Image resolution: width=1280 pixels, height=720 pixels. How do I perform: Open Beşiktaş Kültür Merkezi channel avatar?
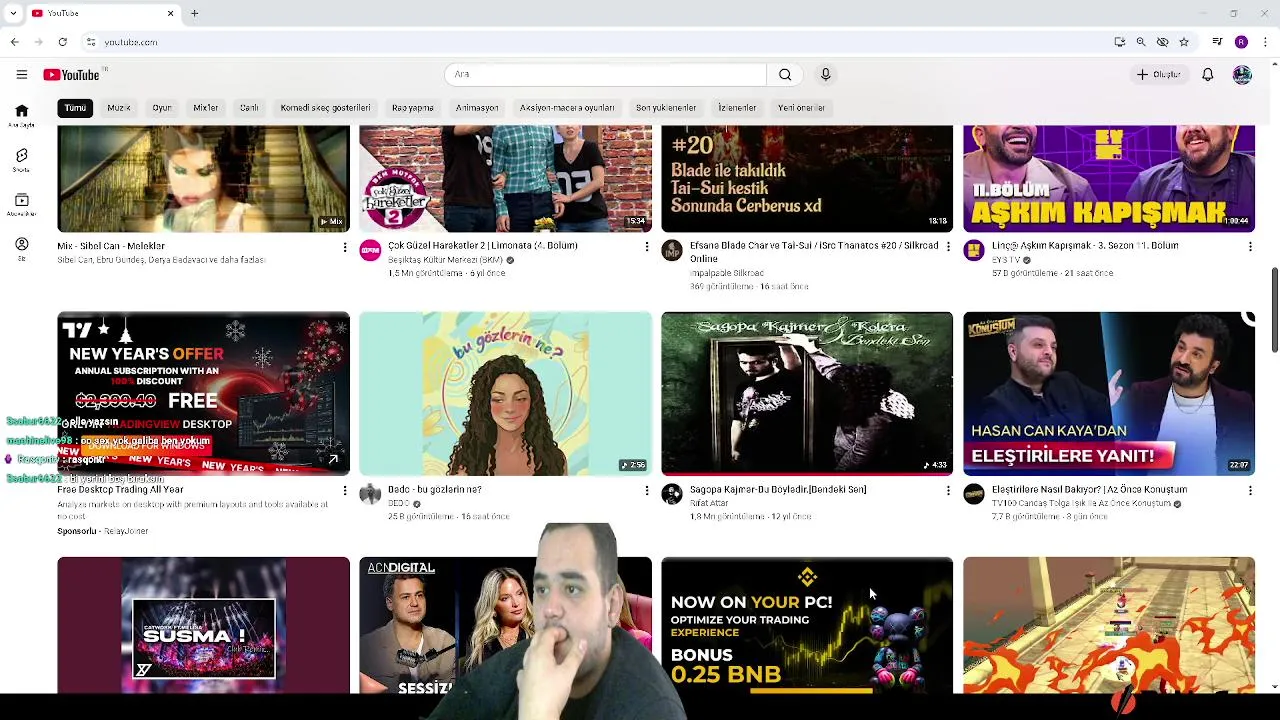(x=370, y=250)
